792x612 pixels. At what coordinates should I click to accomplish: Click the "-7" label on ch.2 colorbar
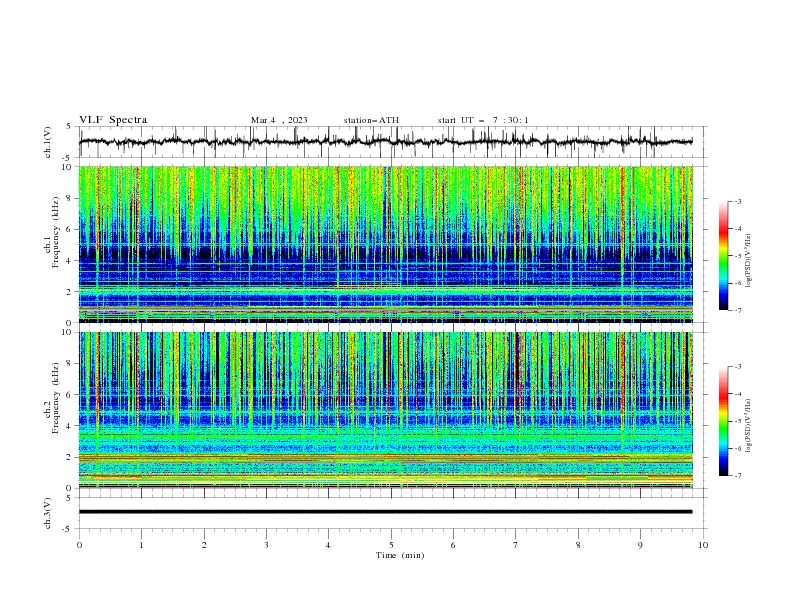[738, 476]
